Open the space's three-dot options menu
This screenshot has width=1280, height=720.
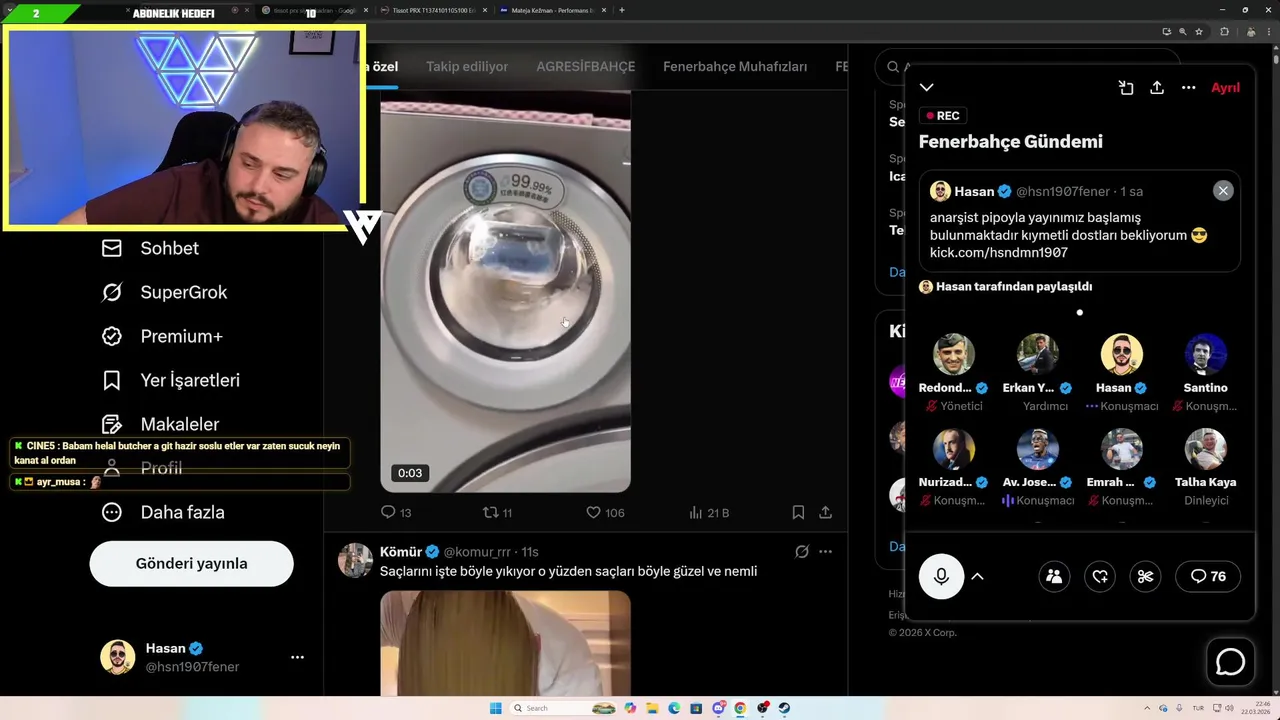tap(1188, 88)
